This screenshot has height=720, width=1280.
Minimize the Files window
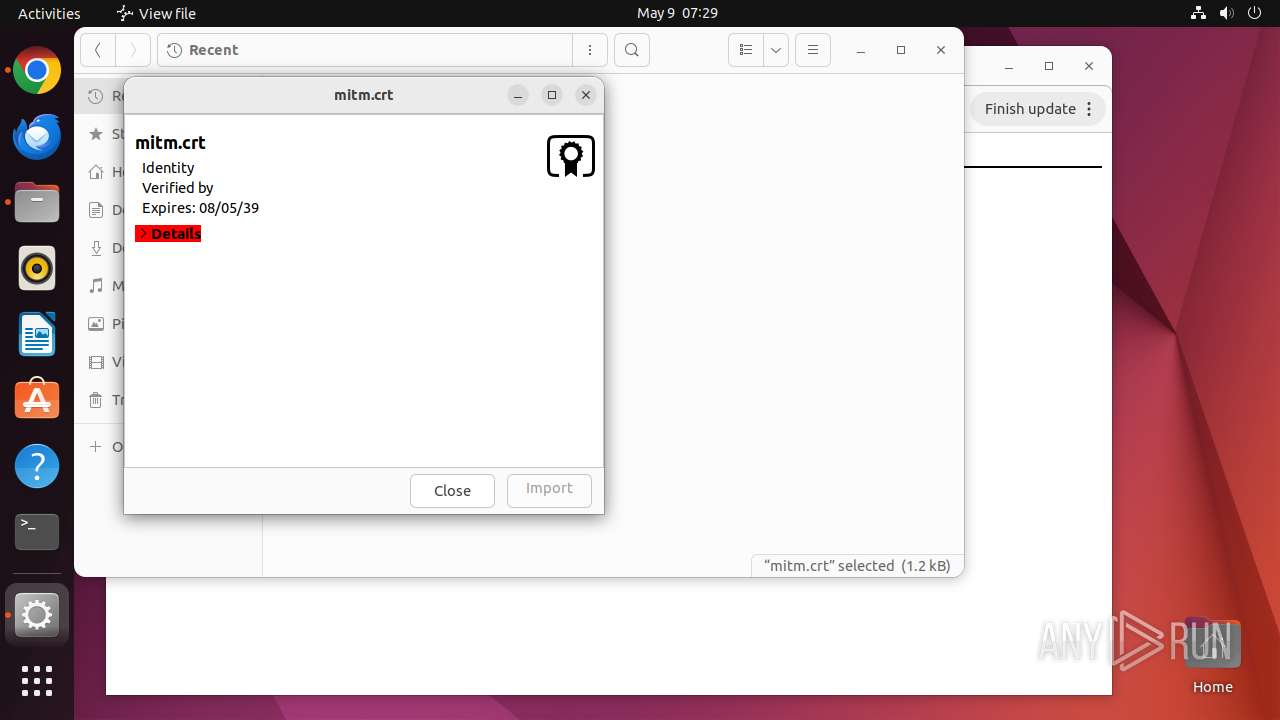pos(861,50)
